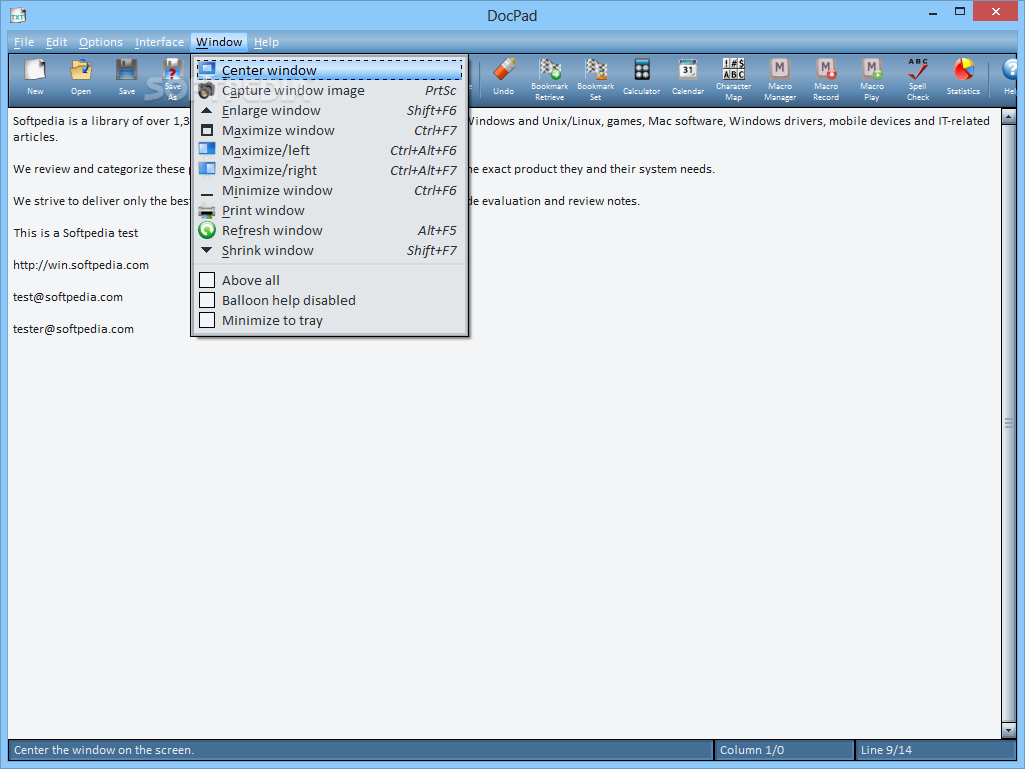Click the Bookmark Retrieve icon
The height and width of the screenshot is (769, 1025).
[x=550, y=79]
